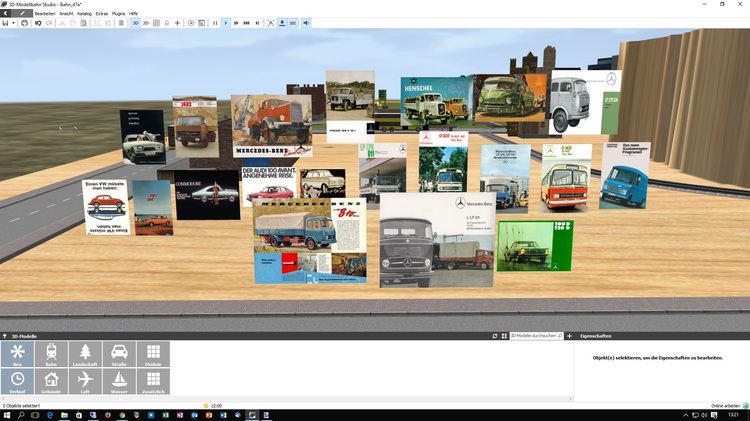Select the Neu category tile
750x421 pixels.
17,354
